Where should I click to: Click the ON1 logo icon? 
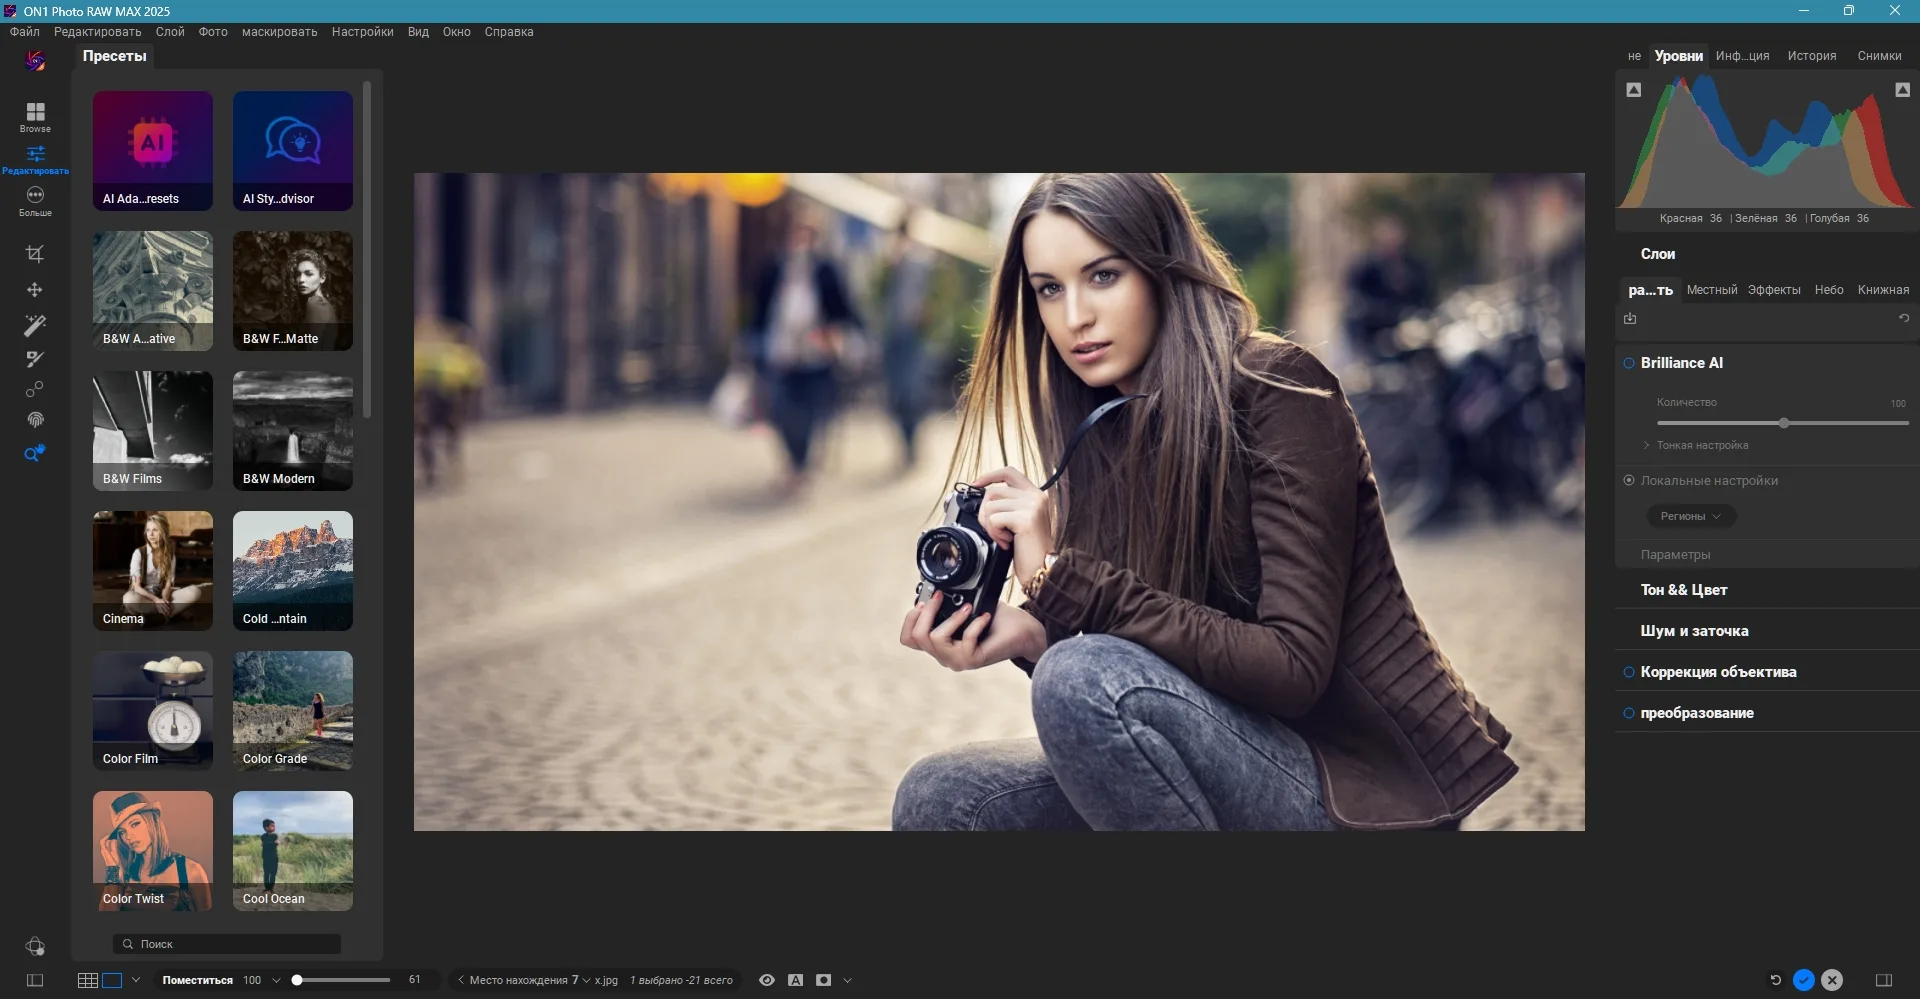[x=35, y=61]
